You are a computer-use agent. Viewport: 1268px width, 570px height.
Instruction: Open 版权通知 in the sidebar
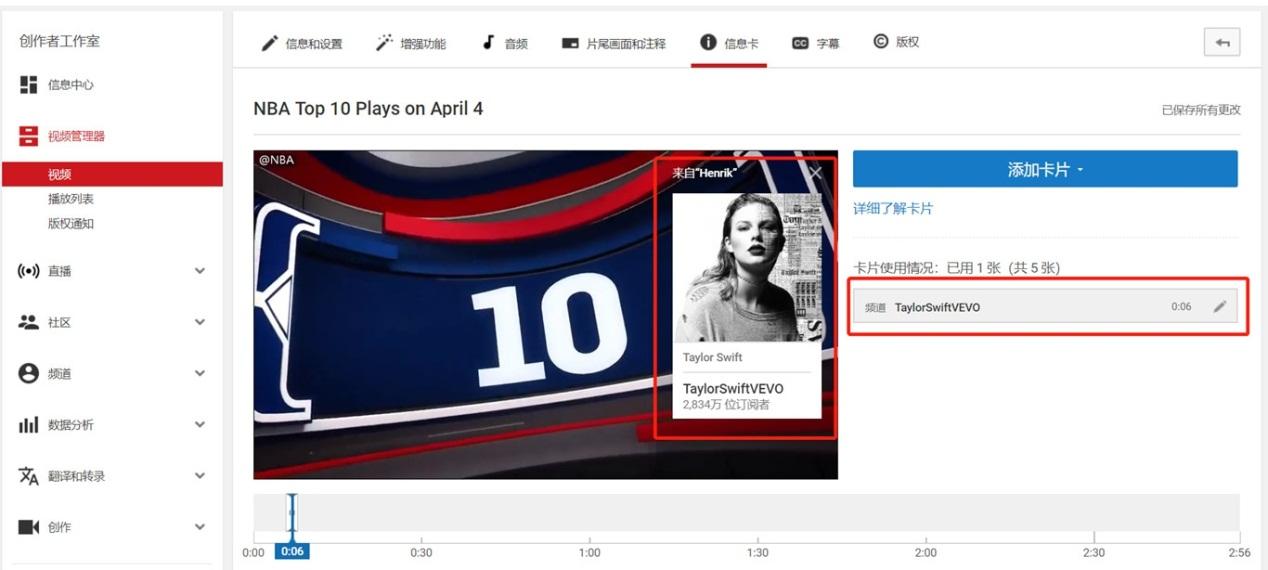71,223
